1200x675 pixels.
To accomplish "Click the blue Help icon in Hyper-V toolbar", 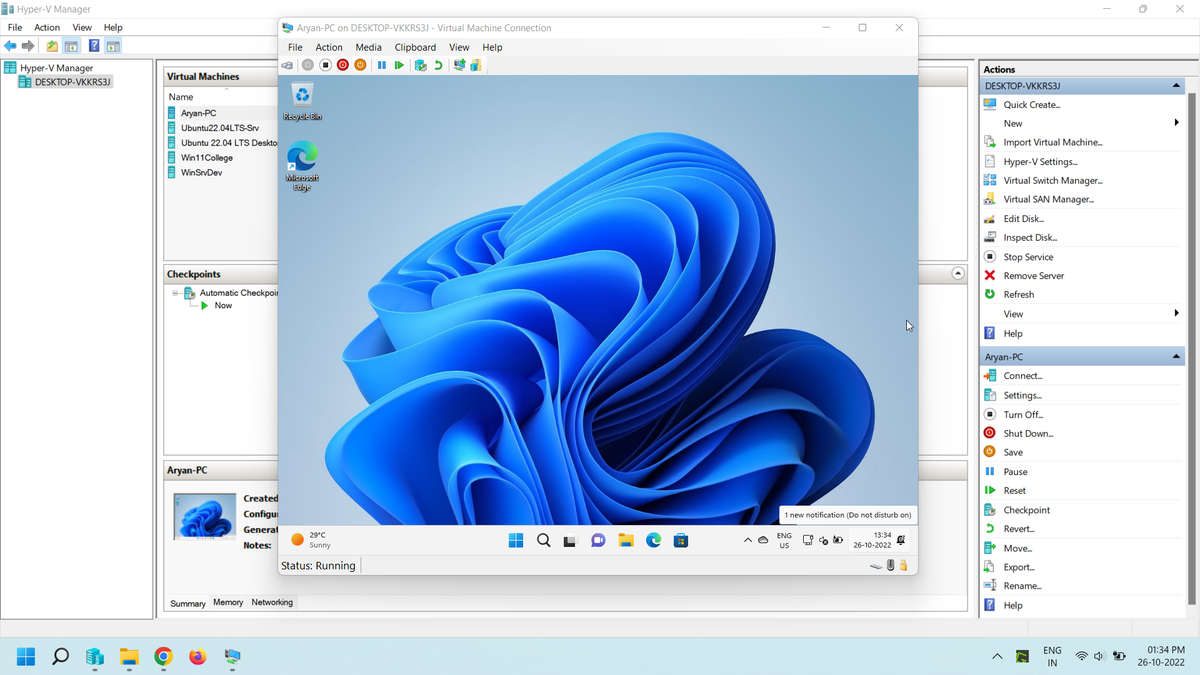I will tap(94, 46).
